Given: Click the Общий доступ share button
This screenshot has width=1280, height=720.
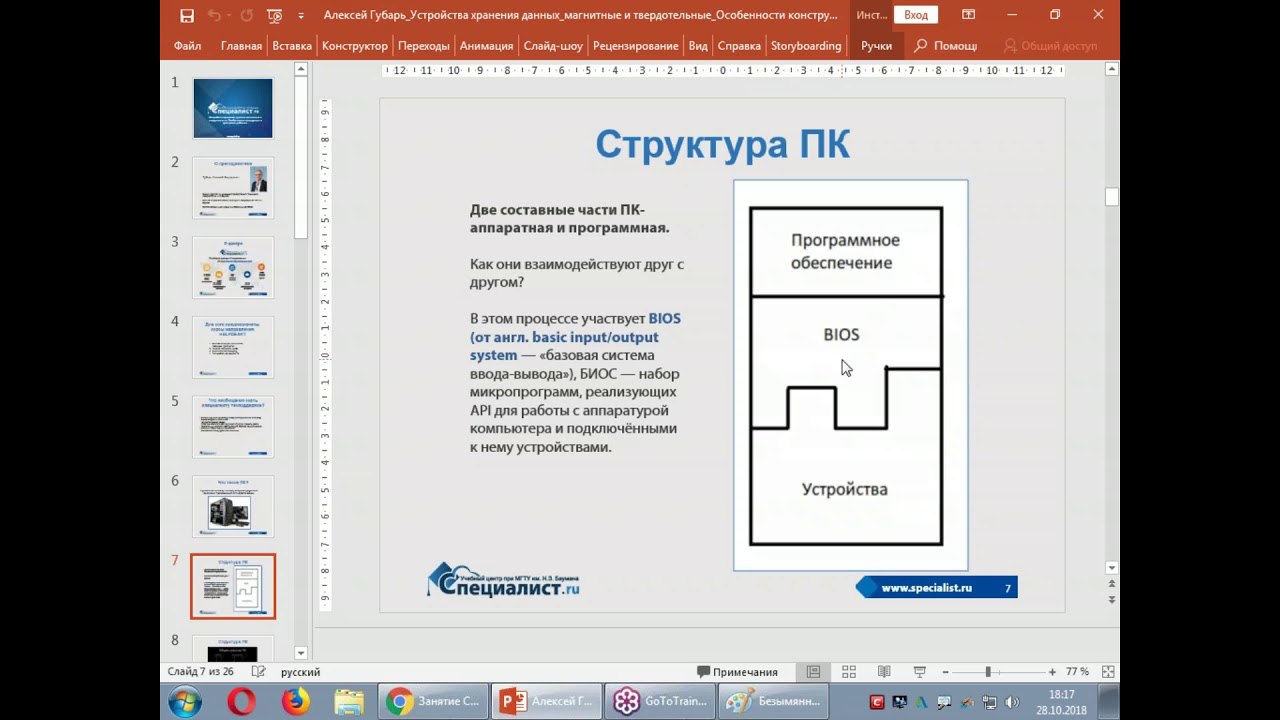Looking at the screenshot, I should coord(1050,46).
